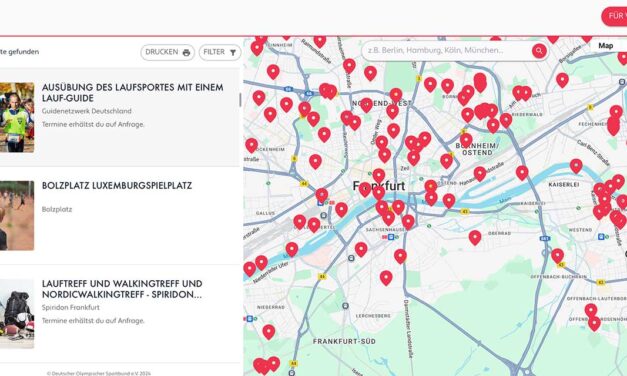
Task: Click the map pin near Oberrad
Action: coord(475,237)
